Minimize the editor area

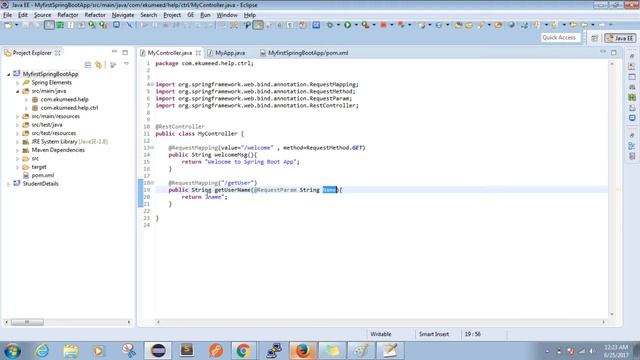603,52
